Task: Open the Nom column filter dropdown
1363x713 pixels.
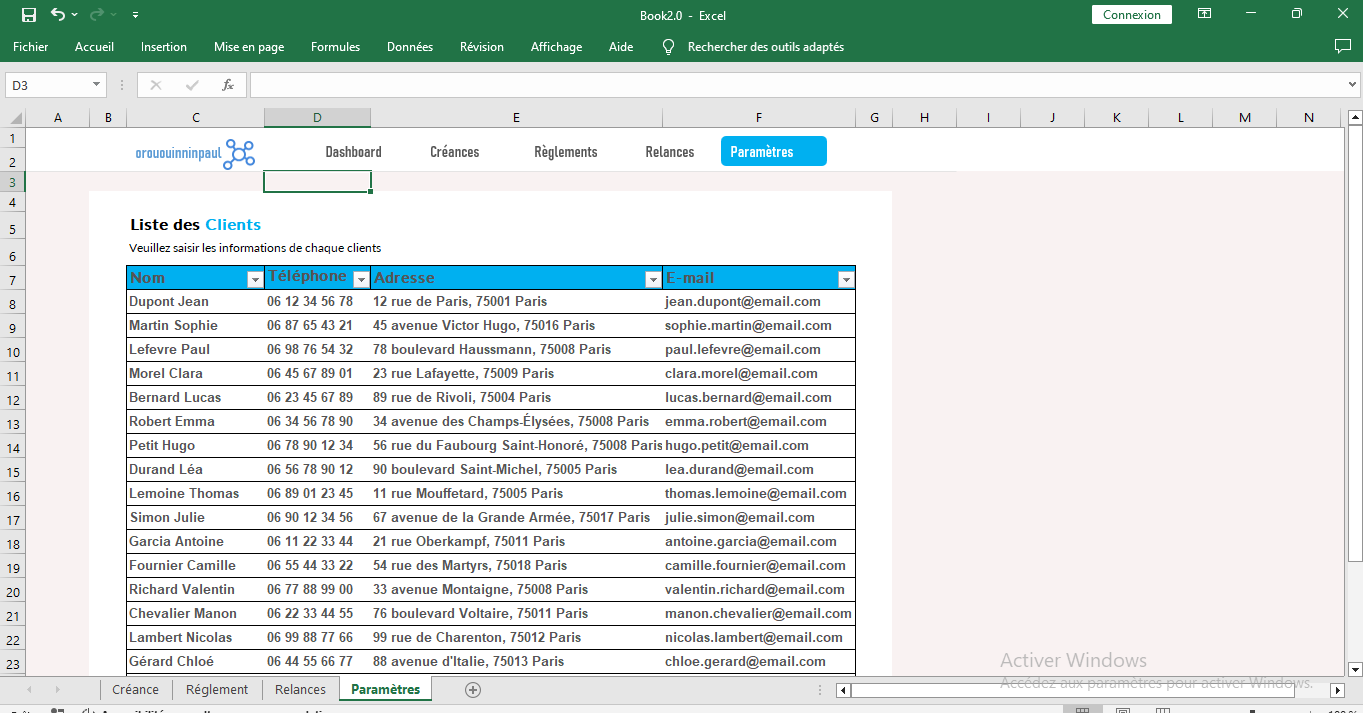Action: [254, 279]
